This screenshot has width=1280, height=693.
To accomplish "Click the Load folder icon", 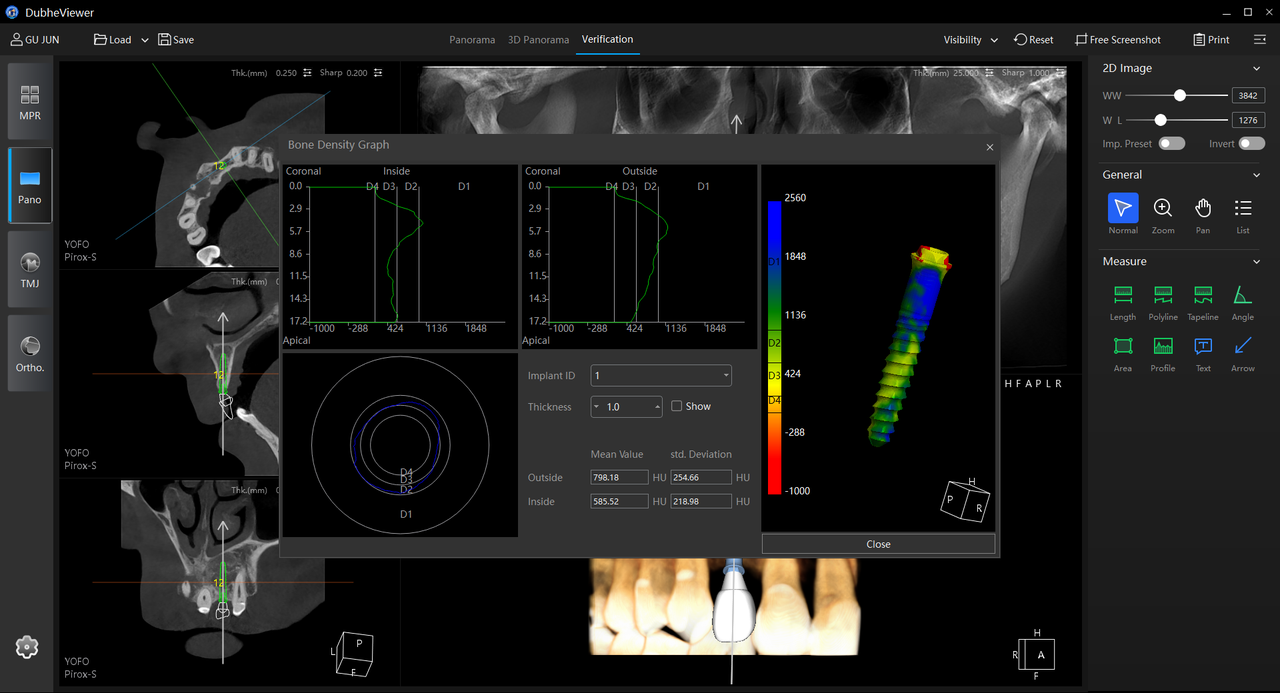I will (x=100, y=40).
